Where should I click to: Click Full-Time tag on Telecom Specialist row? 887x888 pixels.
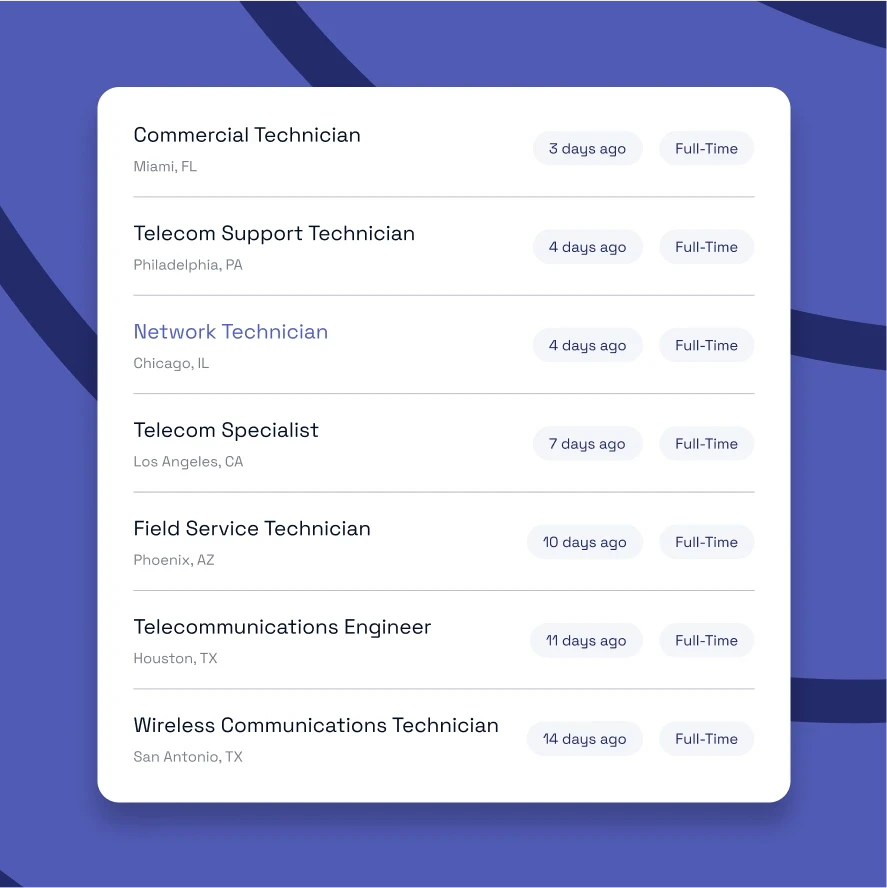706,443
